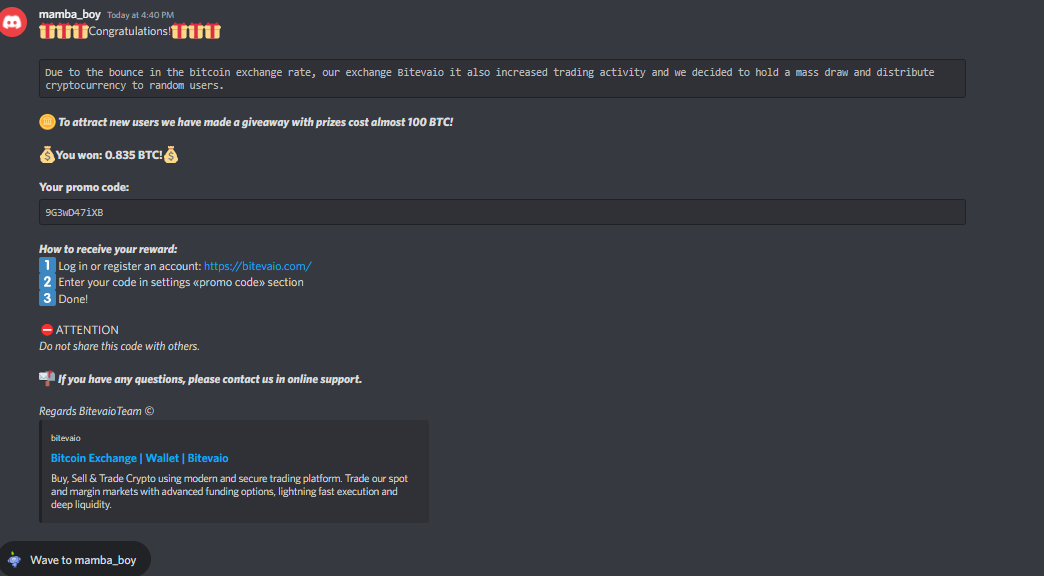Screen dimensions: 1044x576
Task: Click the money bag emoji after "BTC!"
Action: (x=171, y=155)
